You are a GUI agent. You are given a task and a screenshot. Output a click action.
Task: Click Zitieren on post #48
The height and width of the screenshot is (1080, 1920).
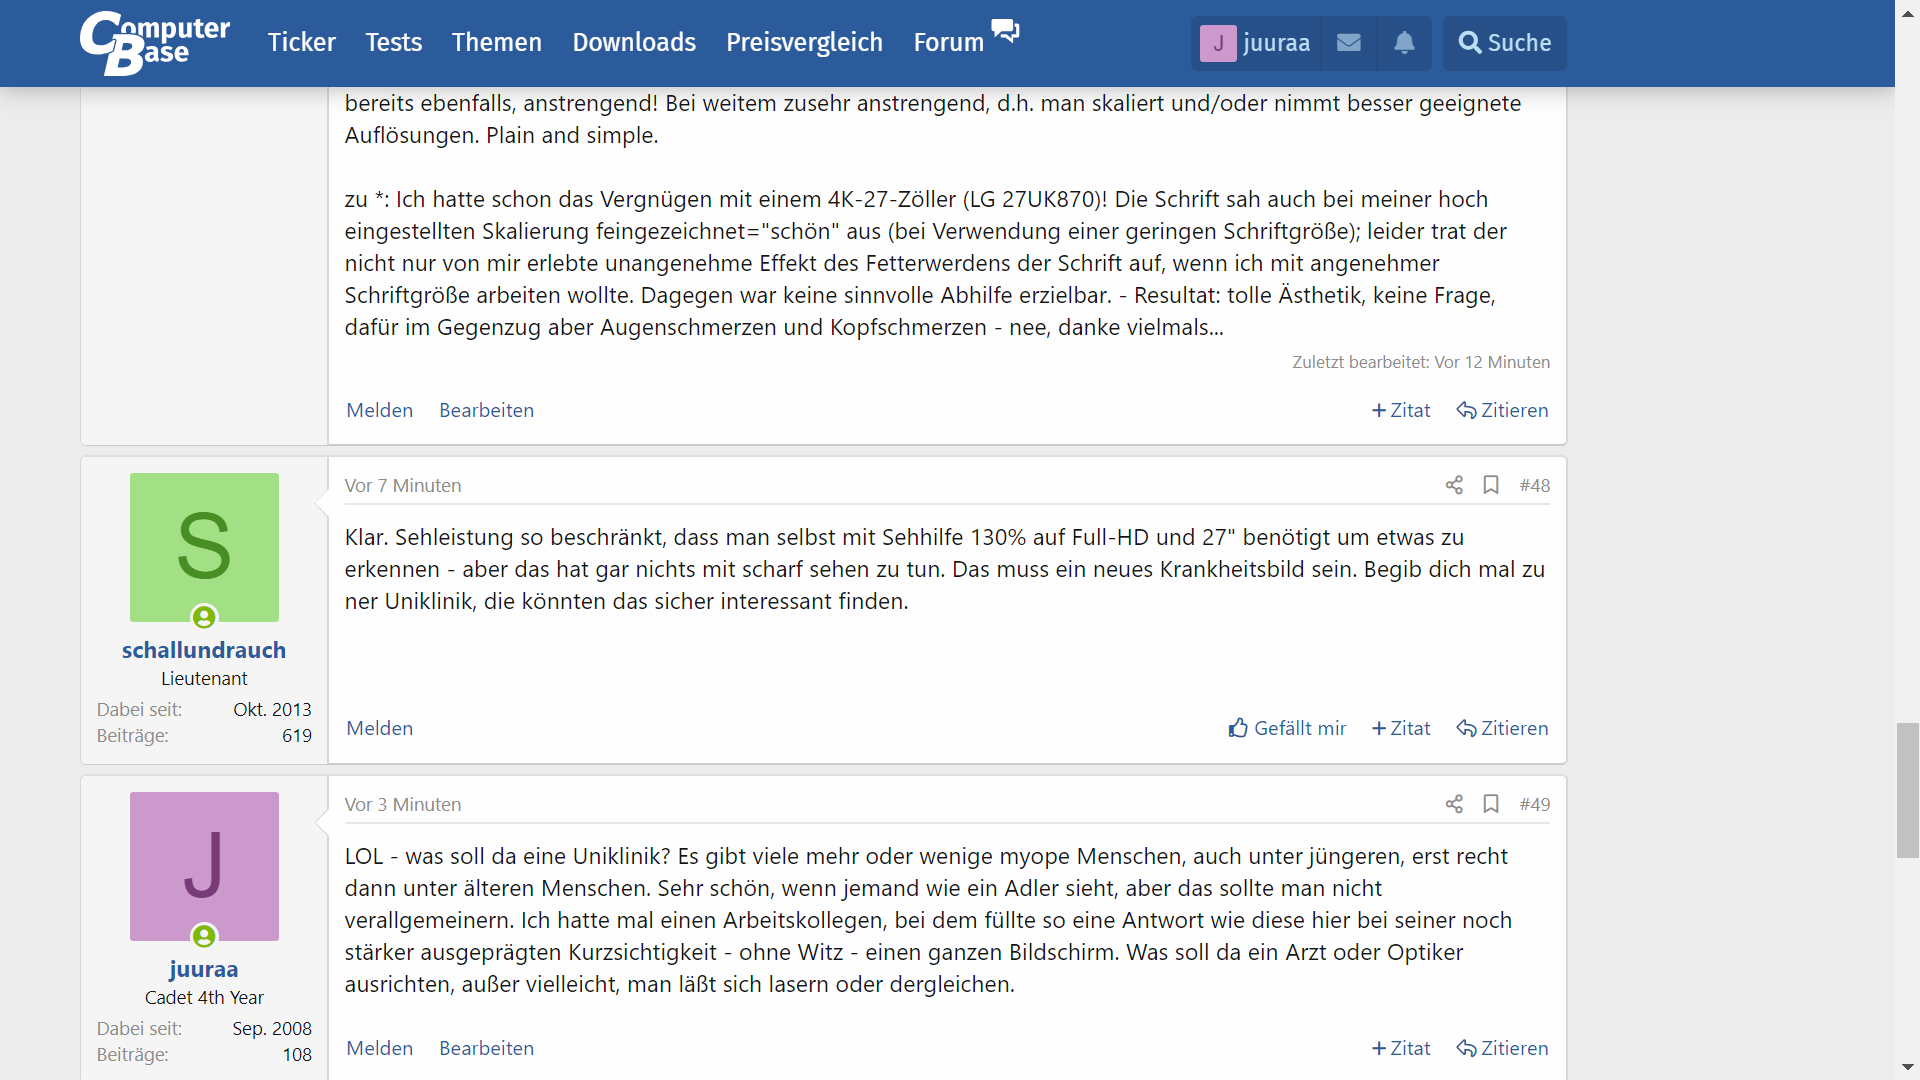[x=1502, y=728]
